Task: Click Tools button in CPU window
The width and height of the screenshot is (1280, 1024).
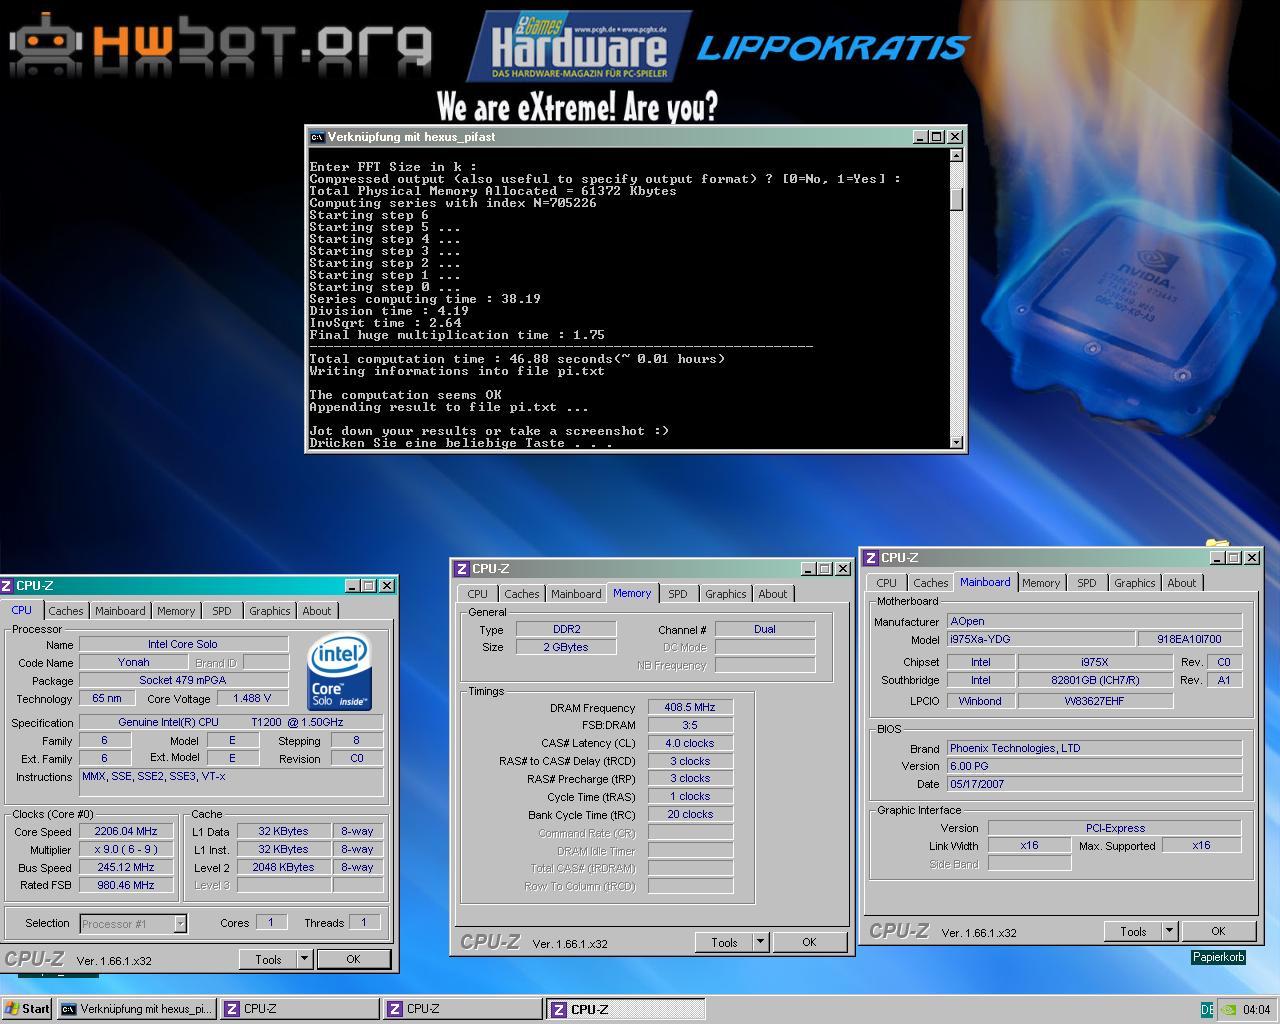Action: 268,959
